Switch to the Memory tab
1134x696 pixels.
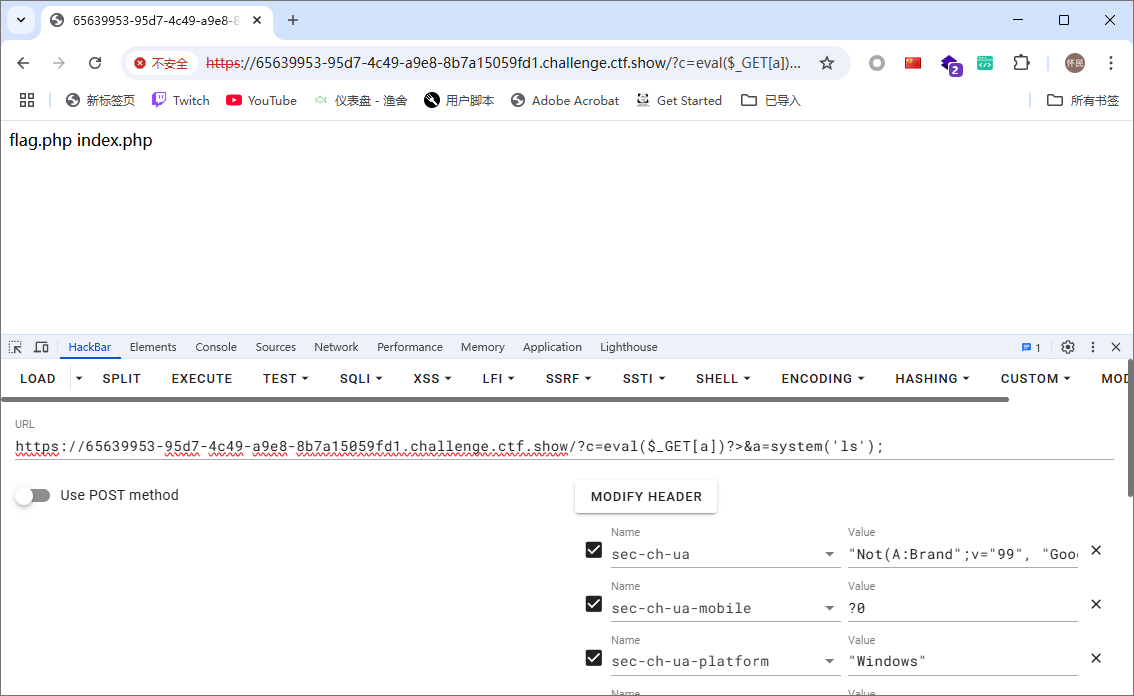click(x=482, y=347)
